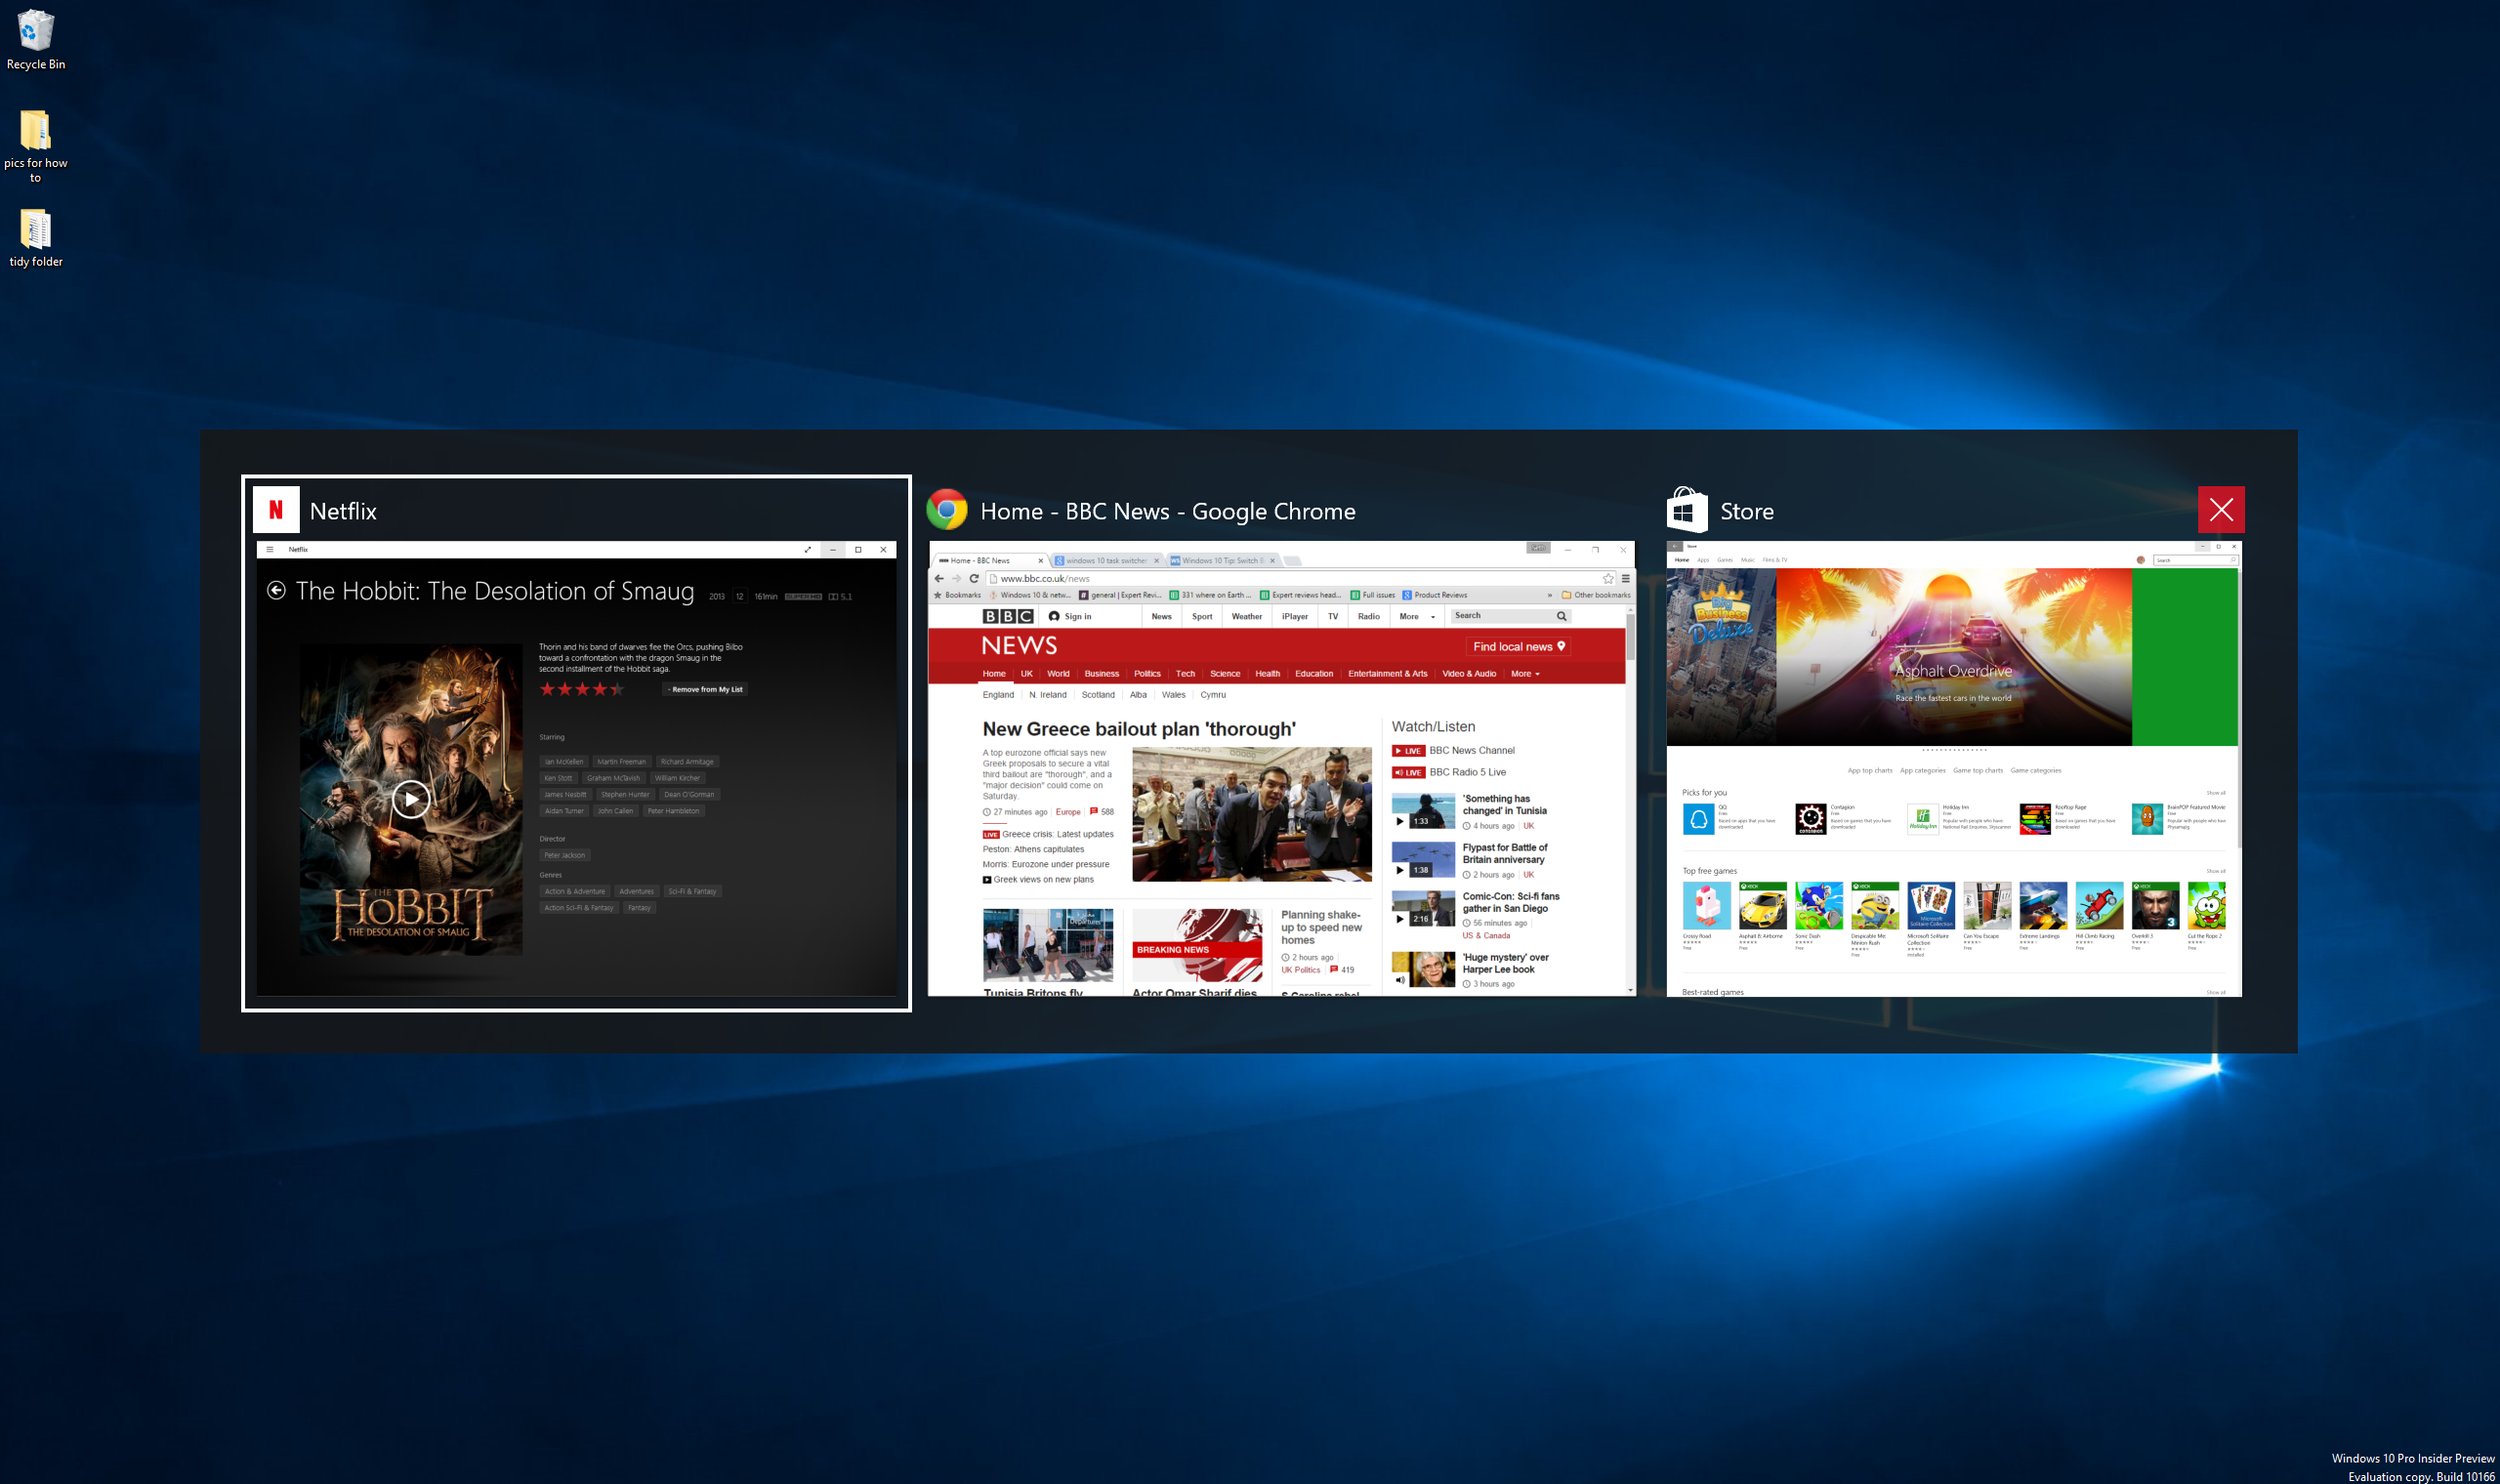Click 'Game categories' in Store

[2035, 771]
